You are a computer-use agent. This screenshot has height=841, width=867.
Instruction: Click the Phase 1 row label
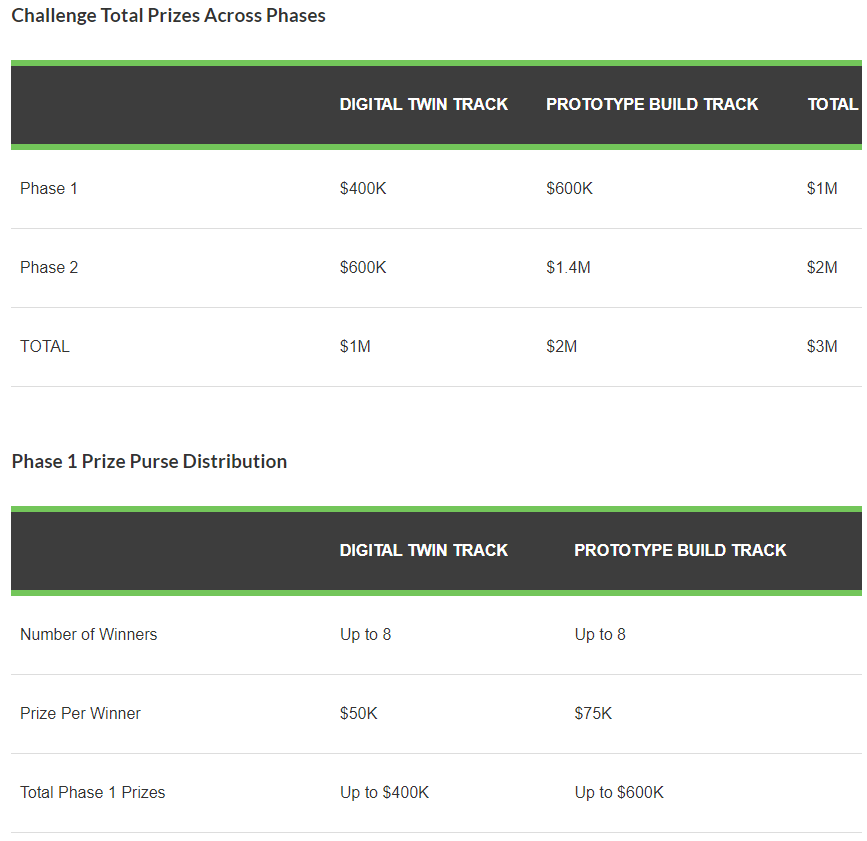[x=49, y=189]
